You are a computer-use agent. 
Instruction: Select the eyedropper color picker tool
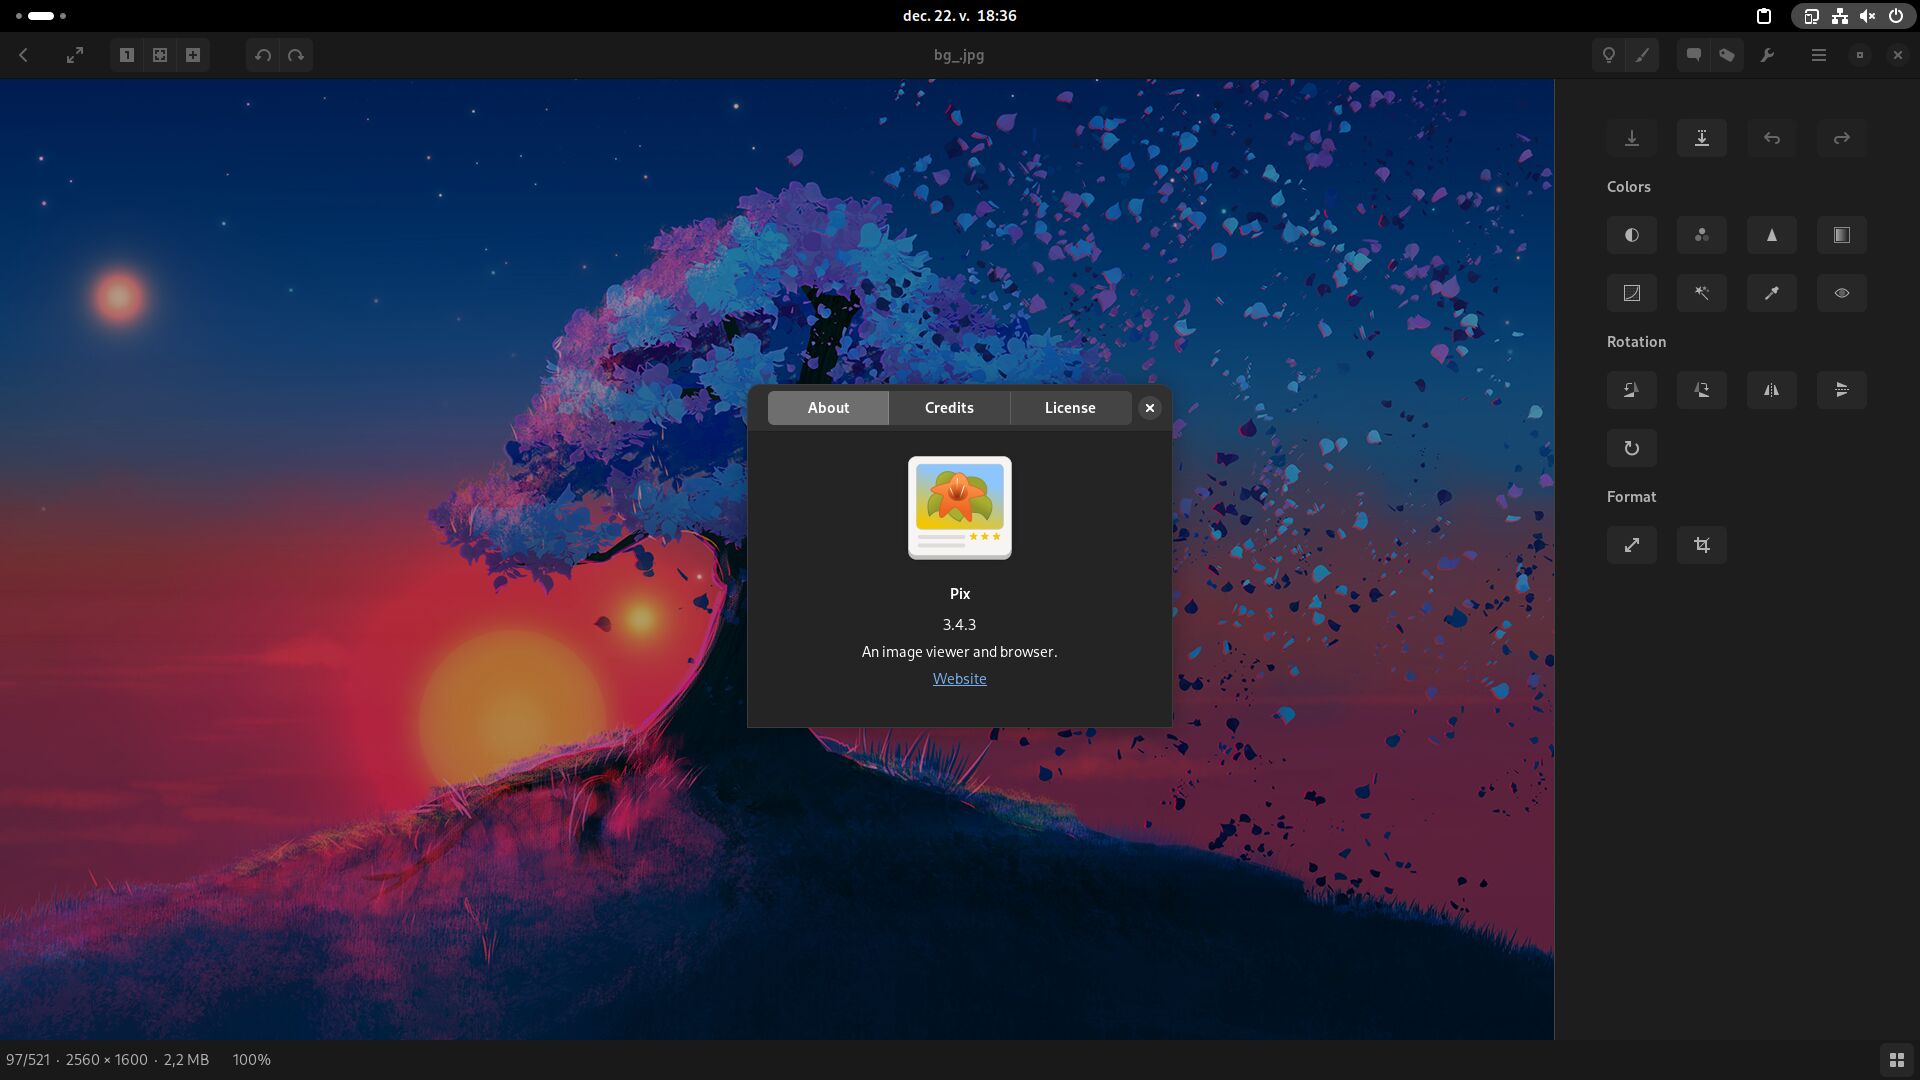tap(1772, 293)
